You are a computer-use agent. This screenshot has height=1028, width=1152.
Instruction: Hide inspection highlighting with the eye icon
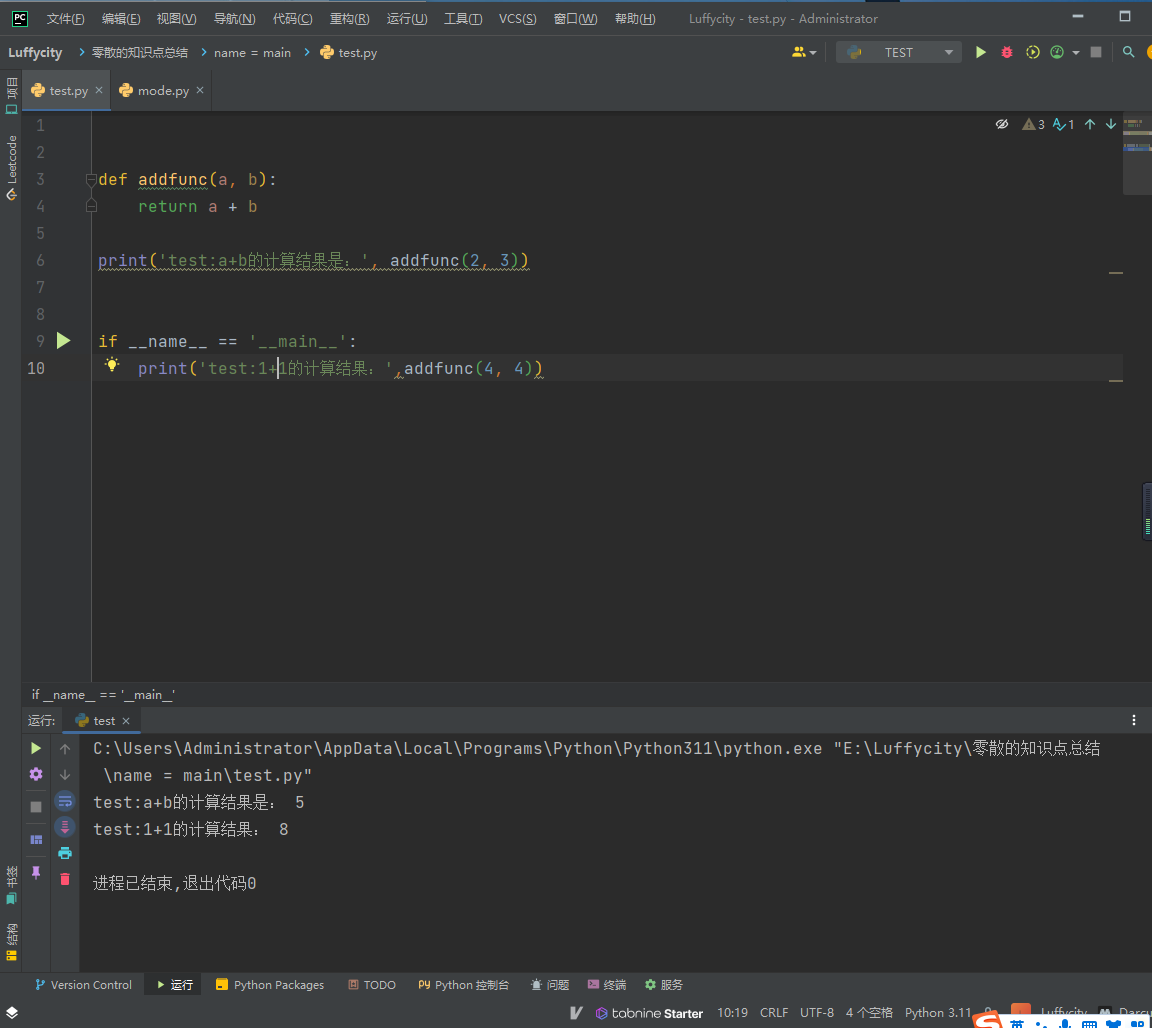tap(1002, 124)
